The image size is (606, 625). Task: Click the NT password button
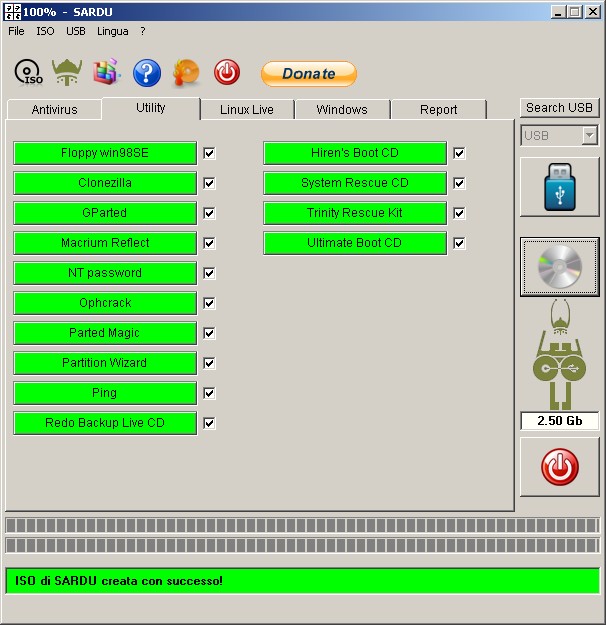(x=105, y=273)
